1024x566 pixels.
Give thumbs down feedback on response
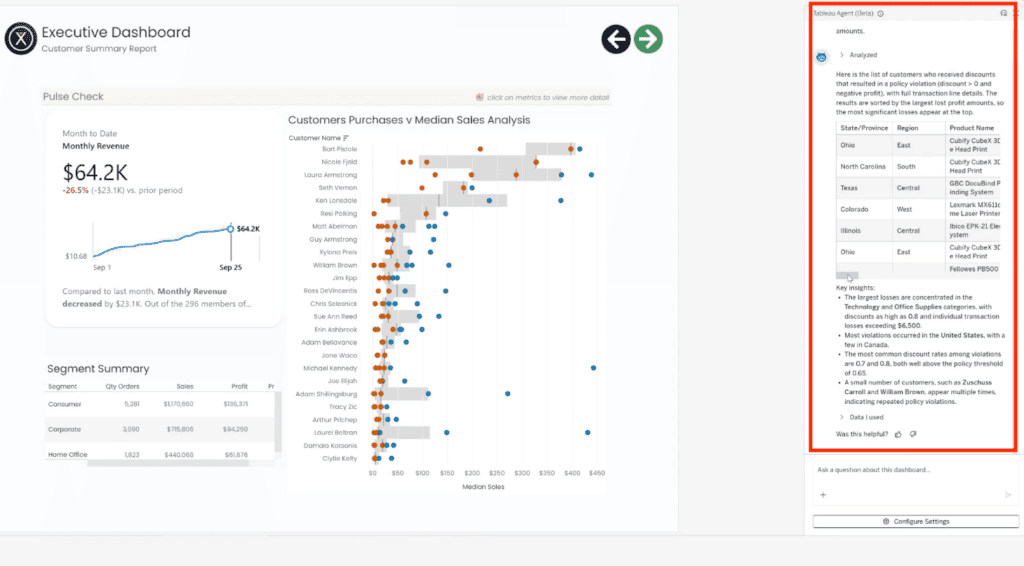point(913,434)
